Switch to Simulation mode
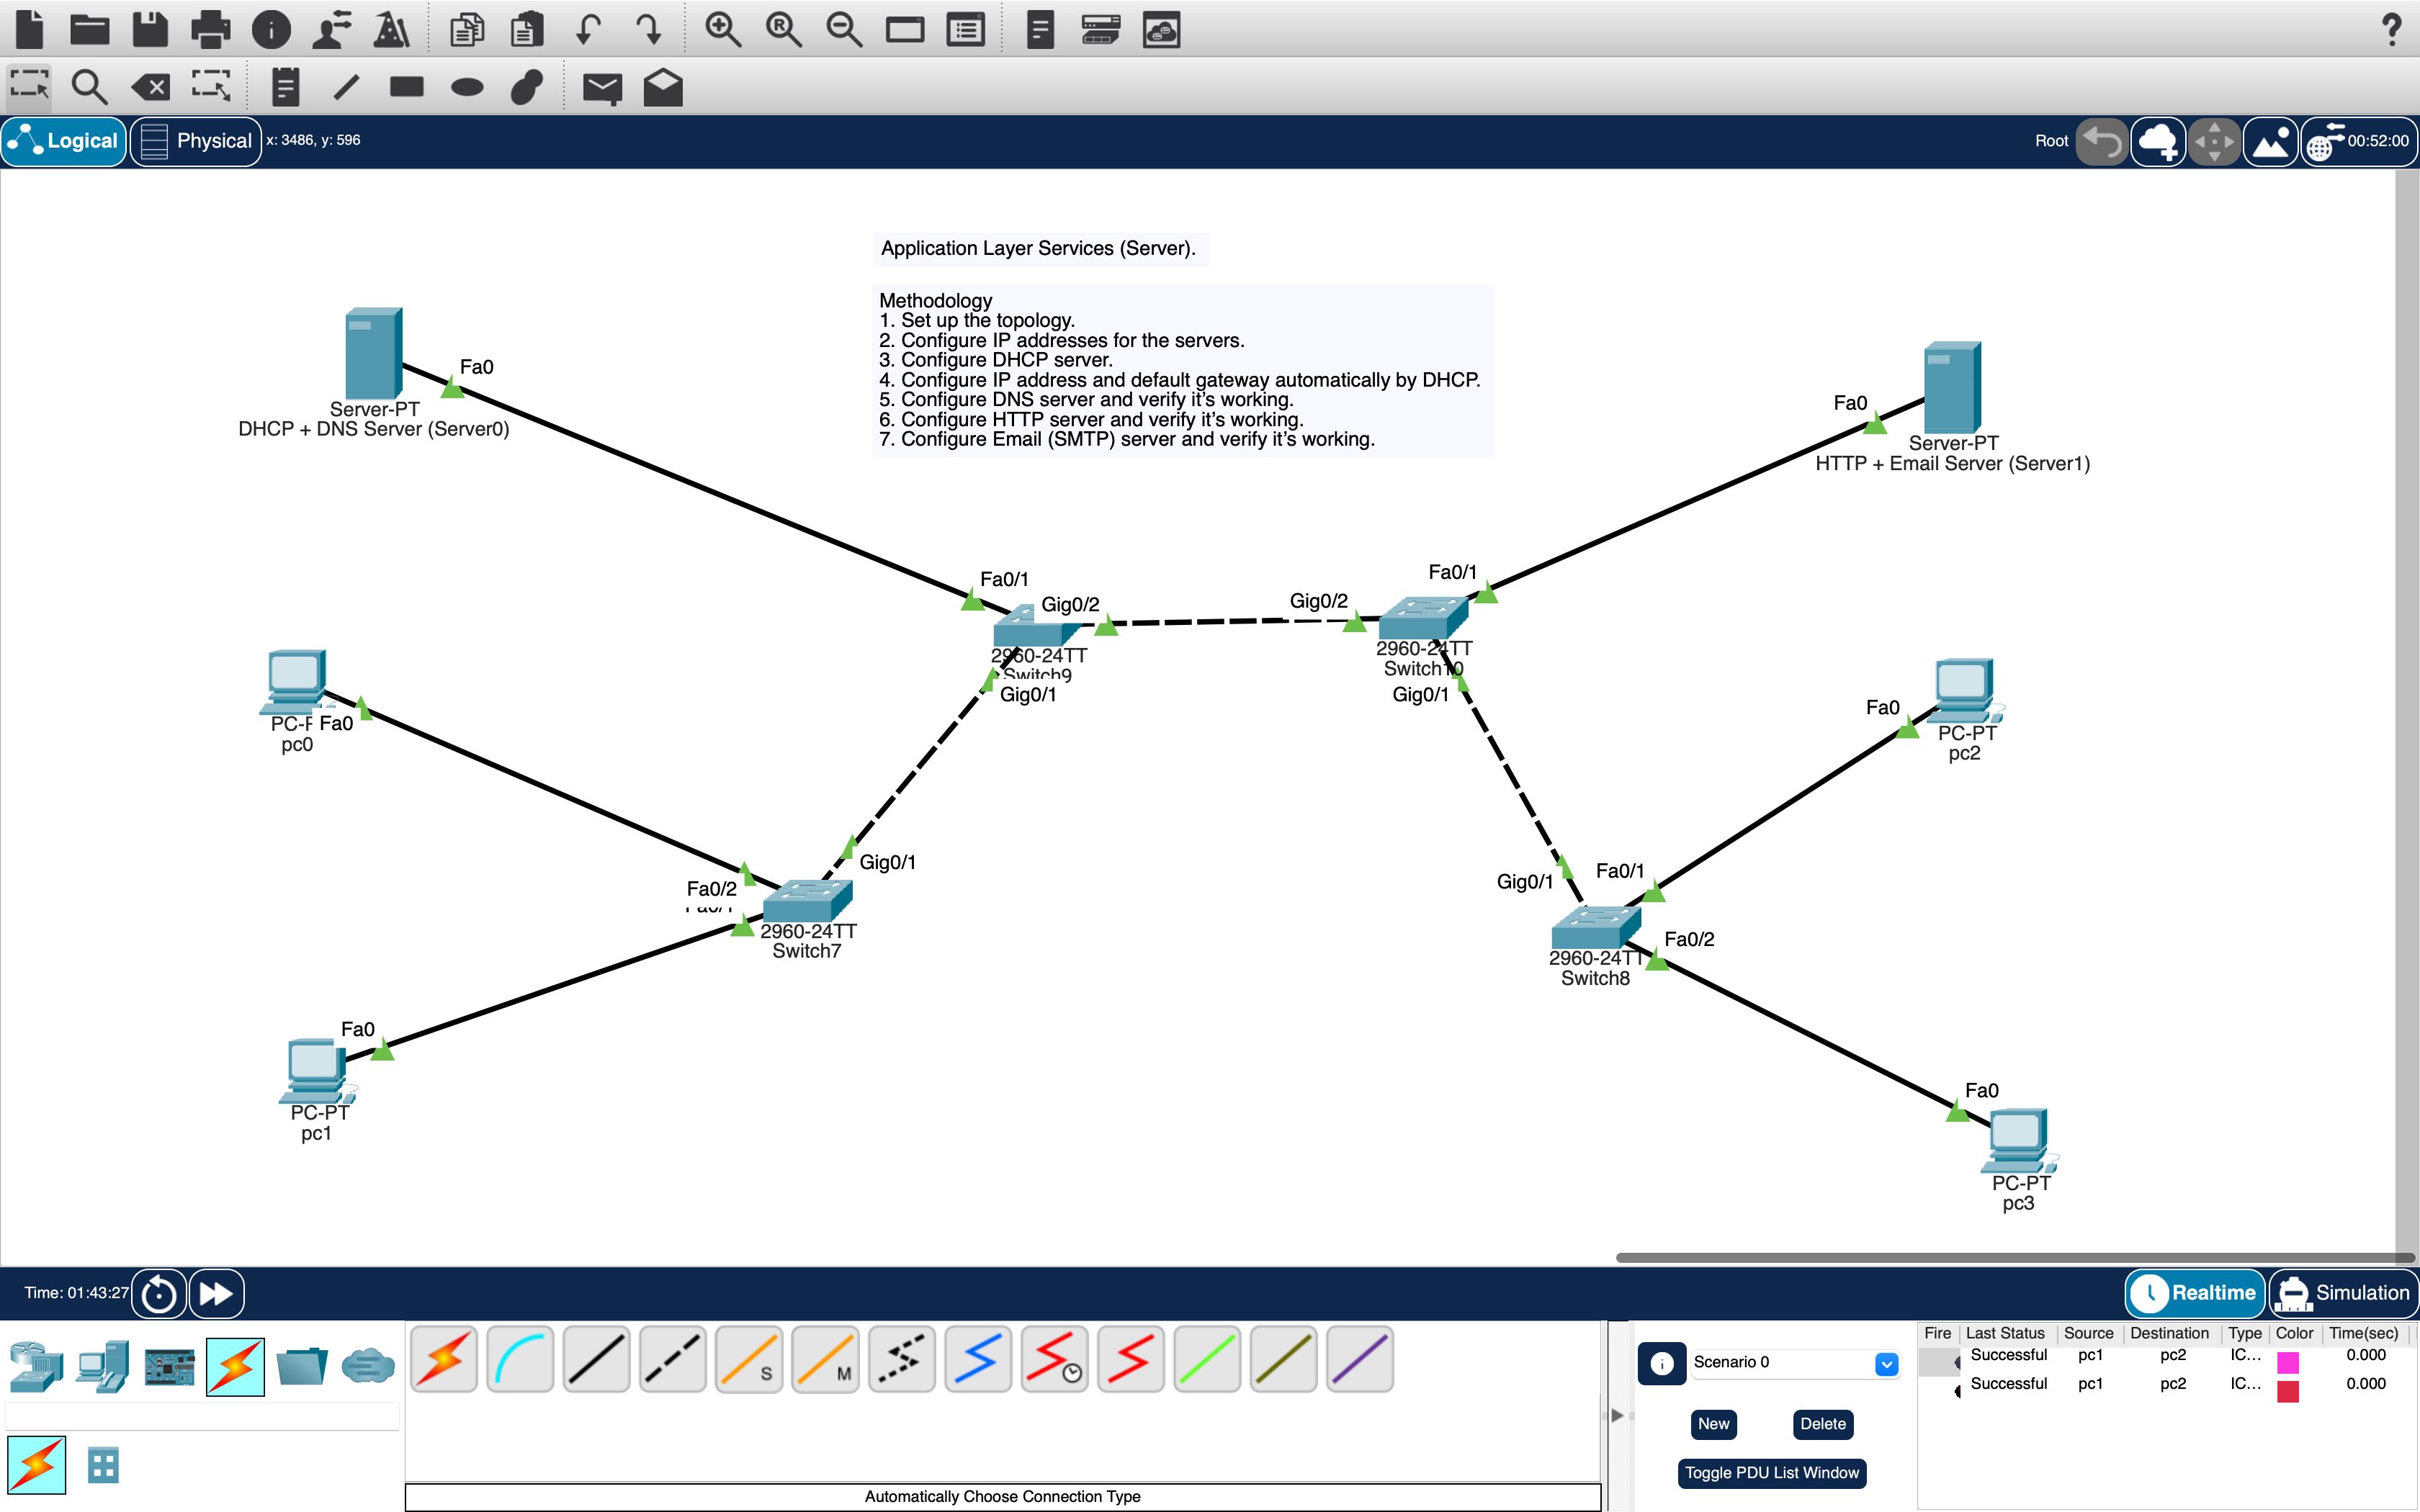Image resolution: width=2420 pixels, height=1512 pixels. click(2345, 1293)
